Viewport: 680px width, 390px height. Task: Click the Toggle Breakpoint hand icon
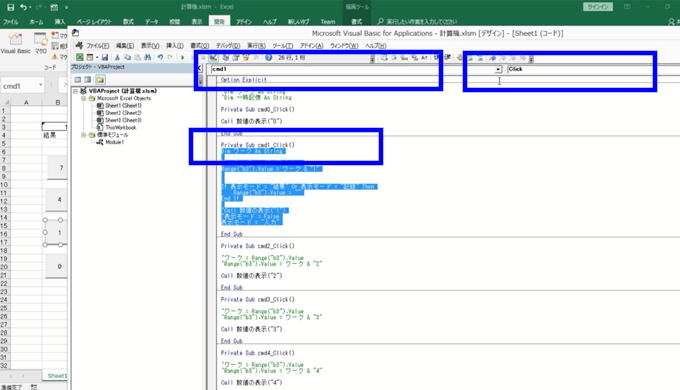pos(460,57)
